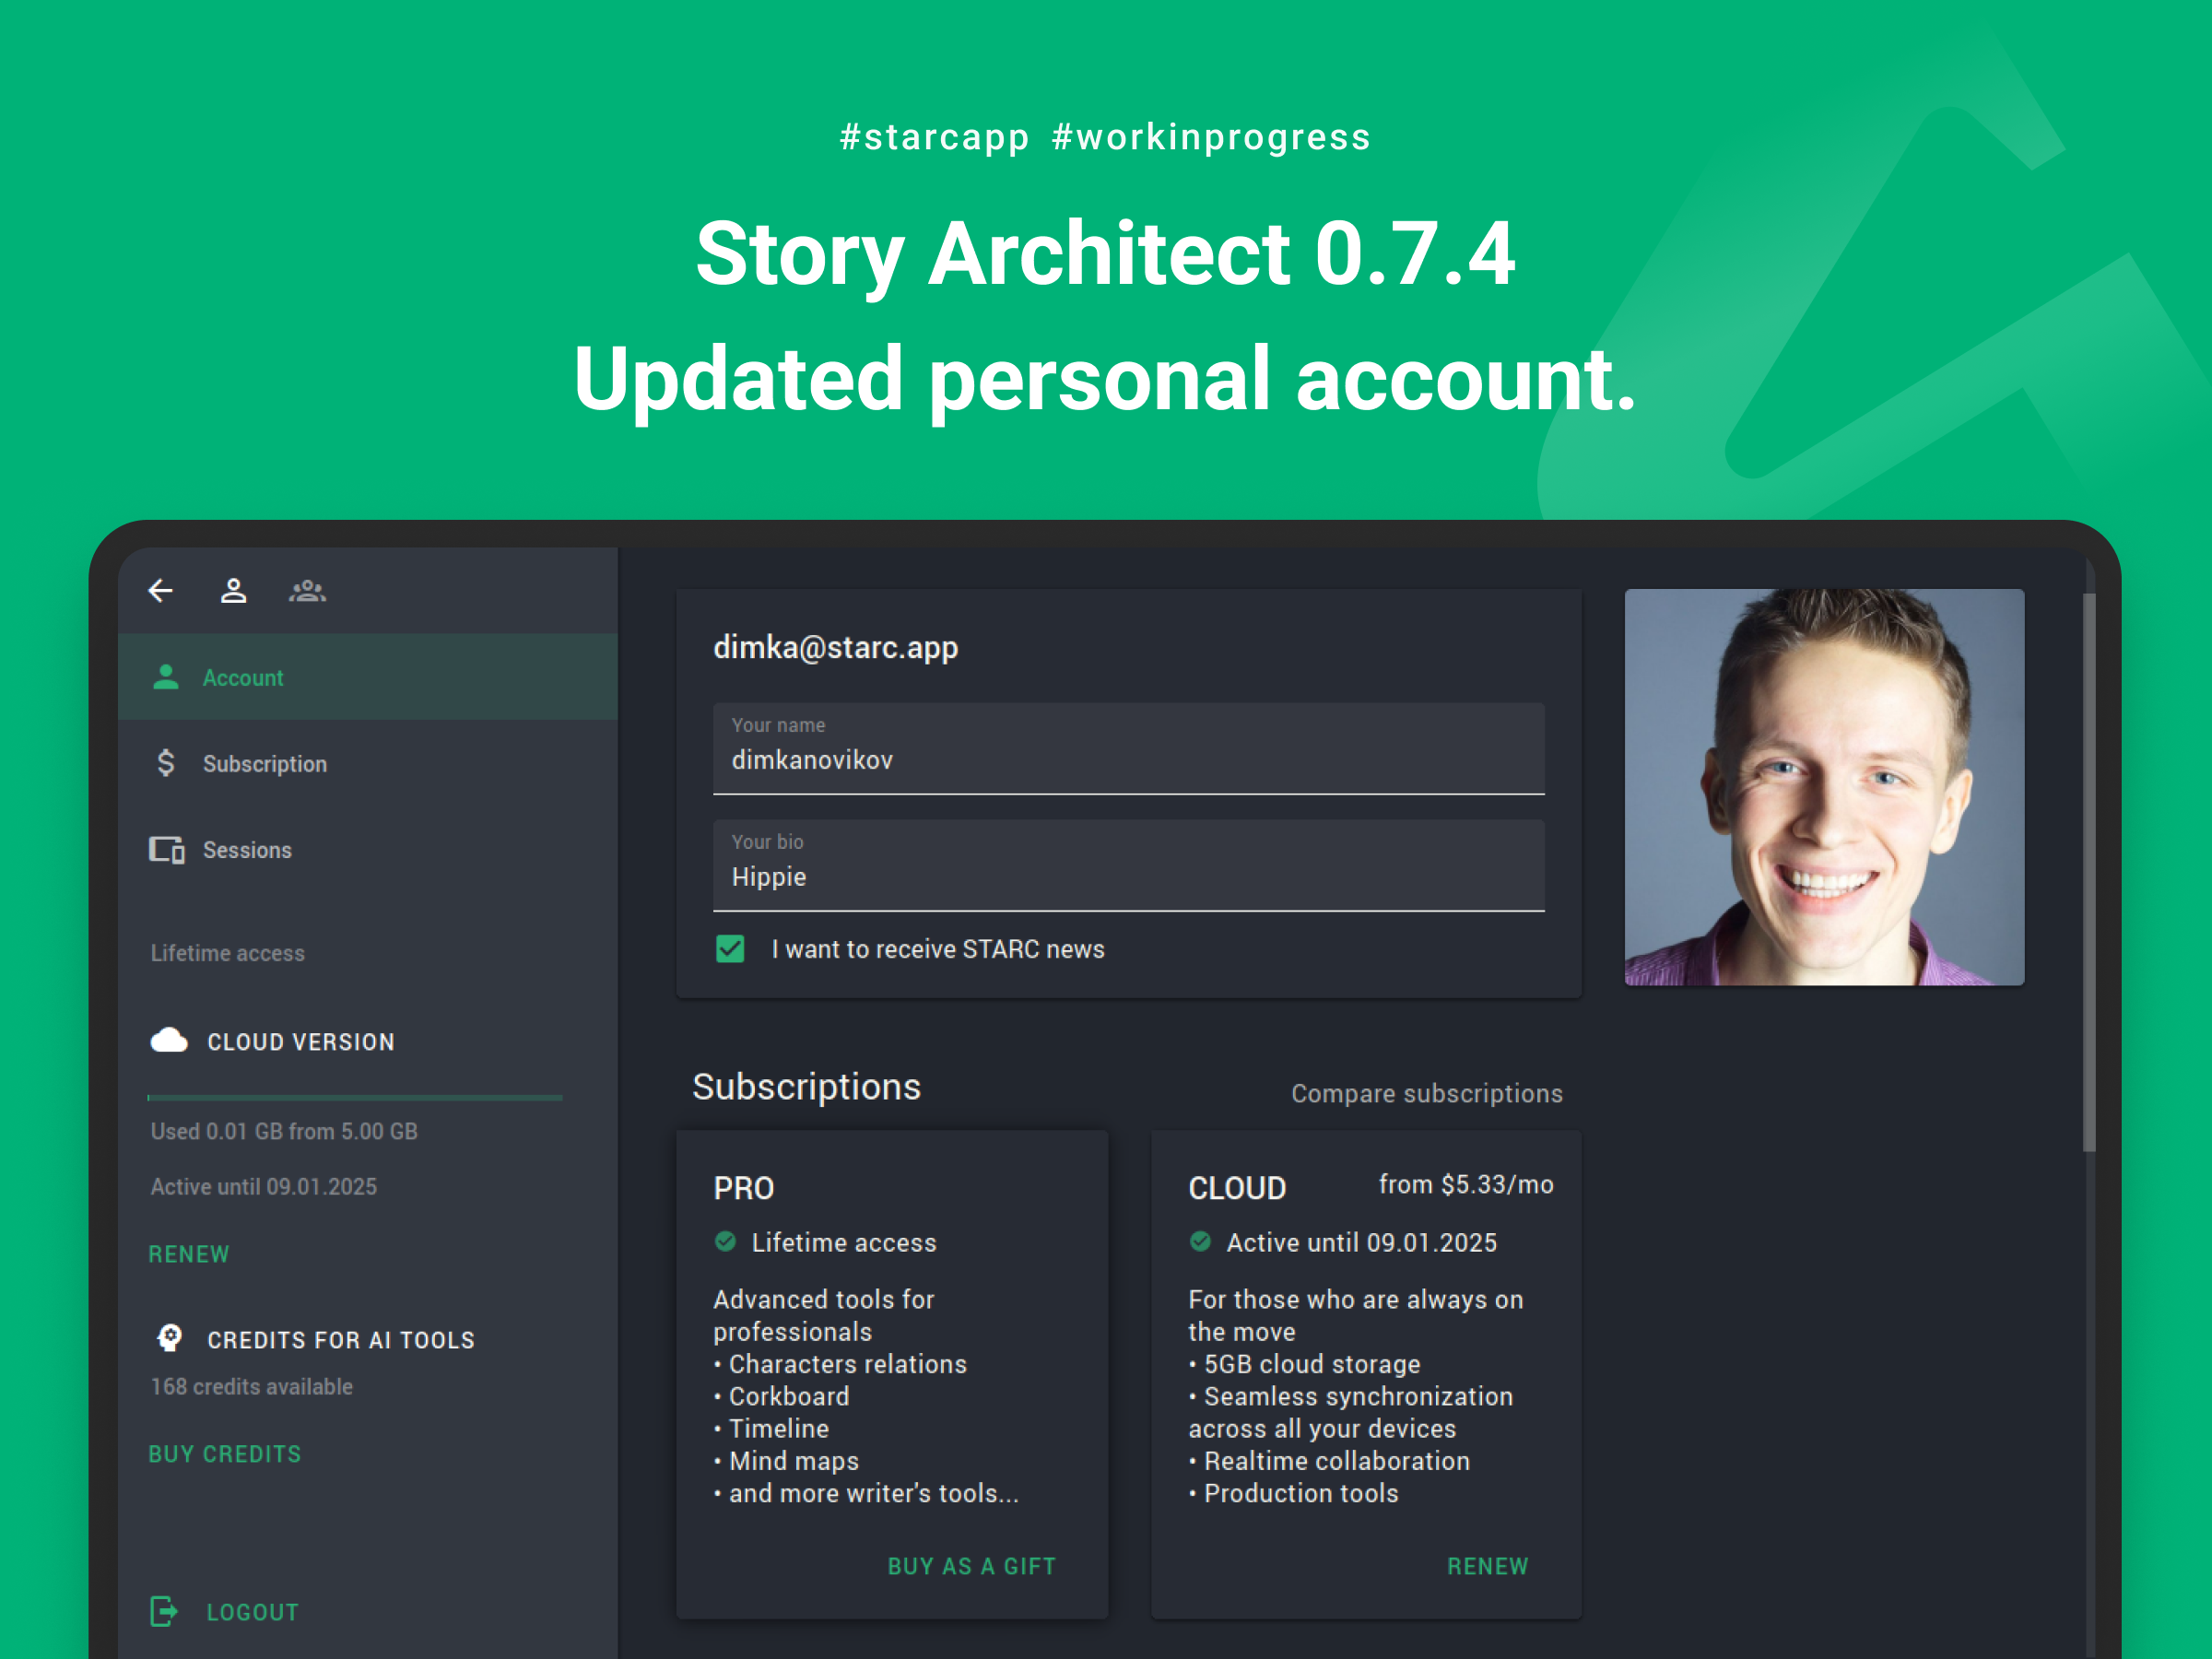Click BUY CREDITS in the sidebar

(225, 1454)
